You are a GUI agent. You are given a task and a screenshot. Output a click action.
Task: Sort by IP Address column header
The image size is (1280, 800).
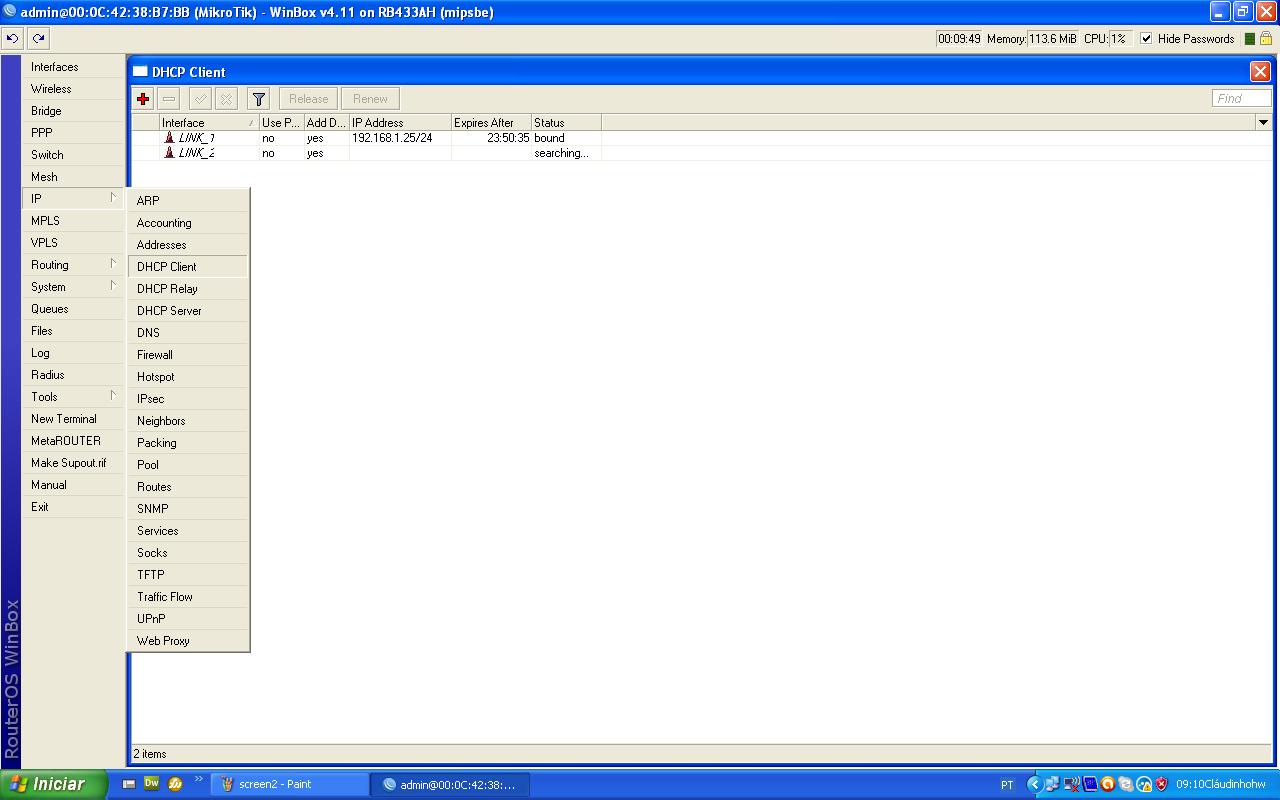400,122
